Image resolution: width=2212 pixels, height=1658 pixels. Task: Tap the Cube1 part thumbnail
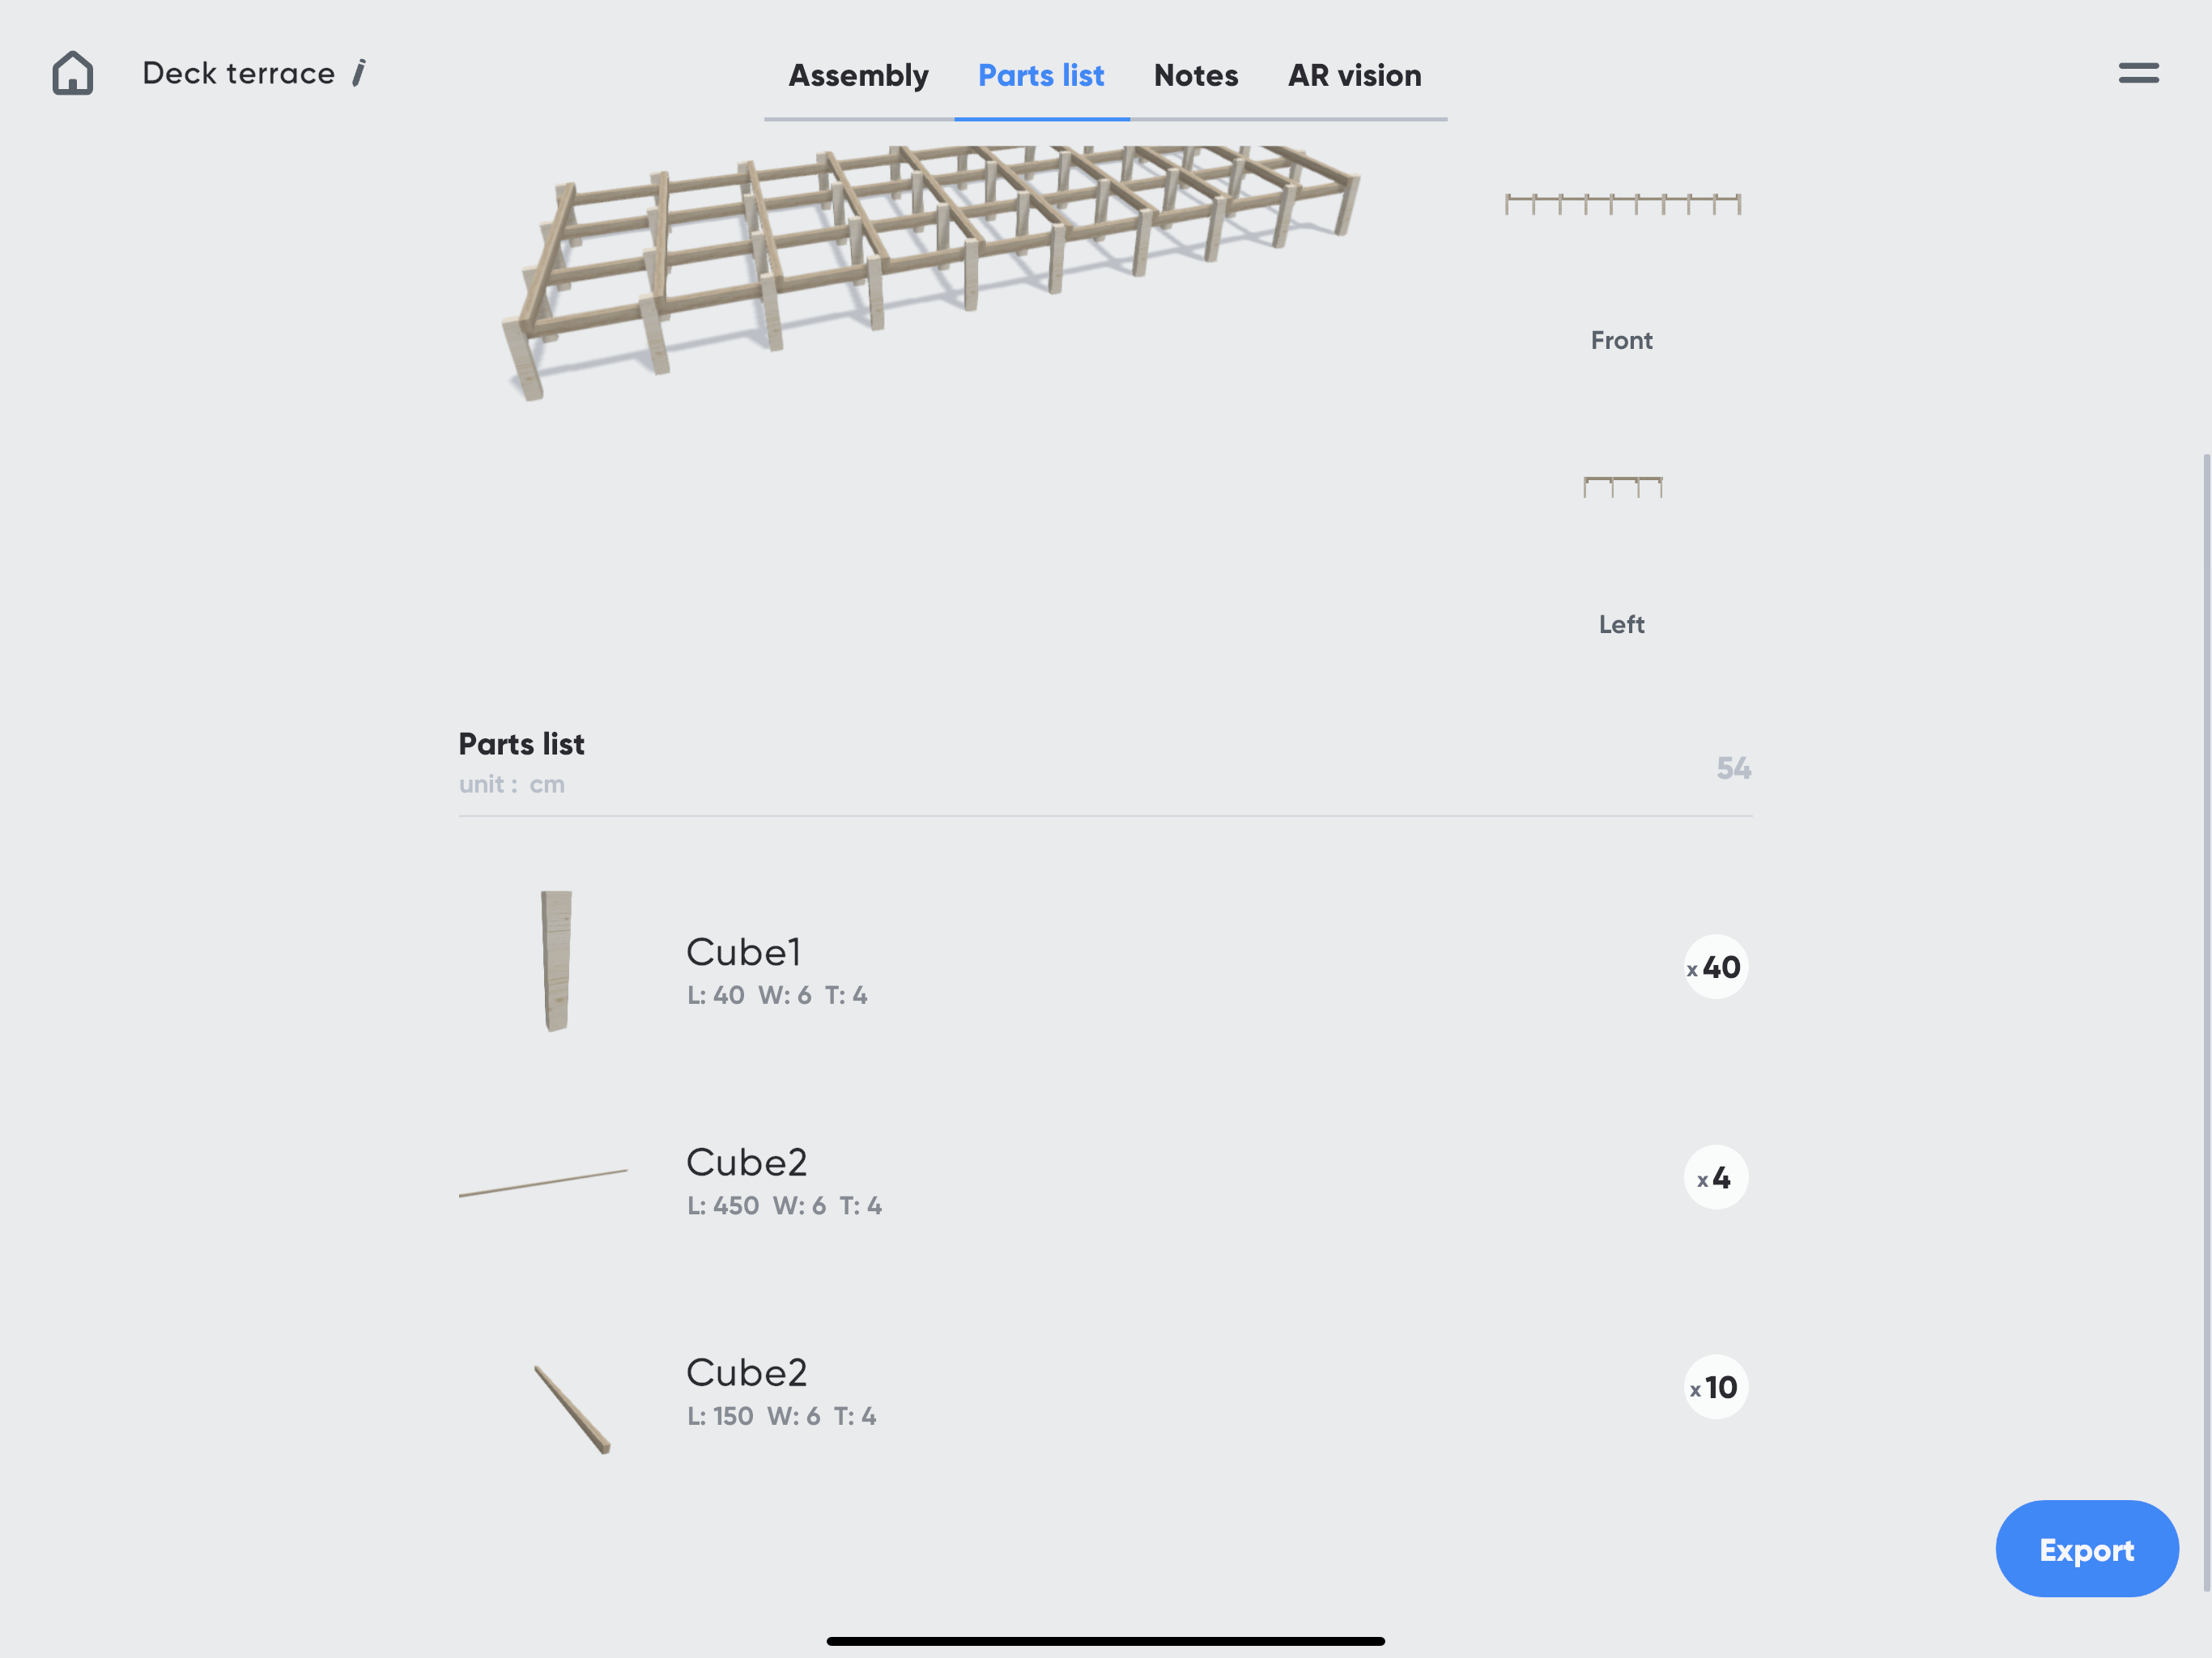(556, 960)
